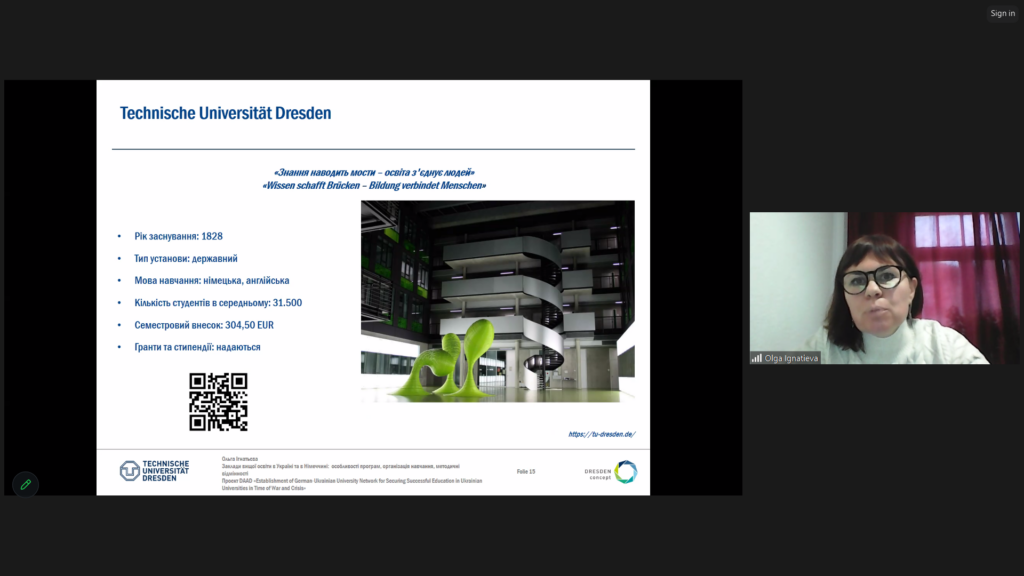Click the Olga Ignatieva name label
Screen dimensions: 1024x576
791,358
